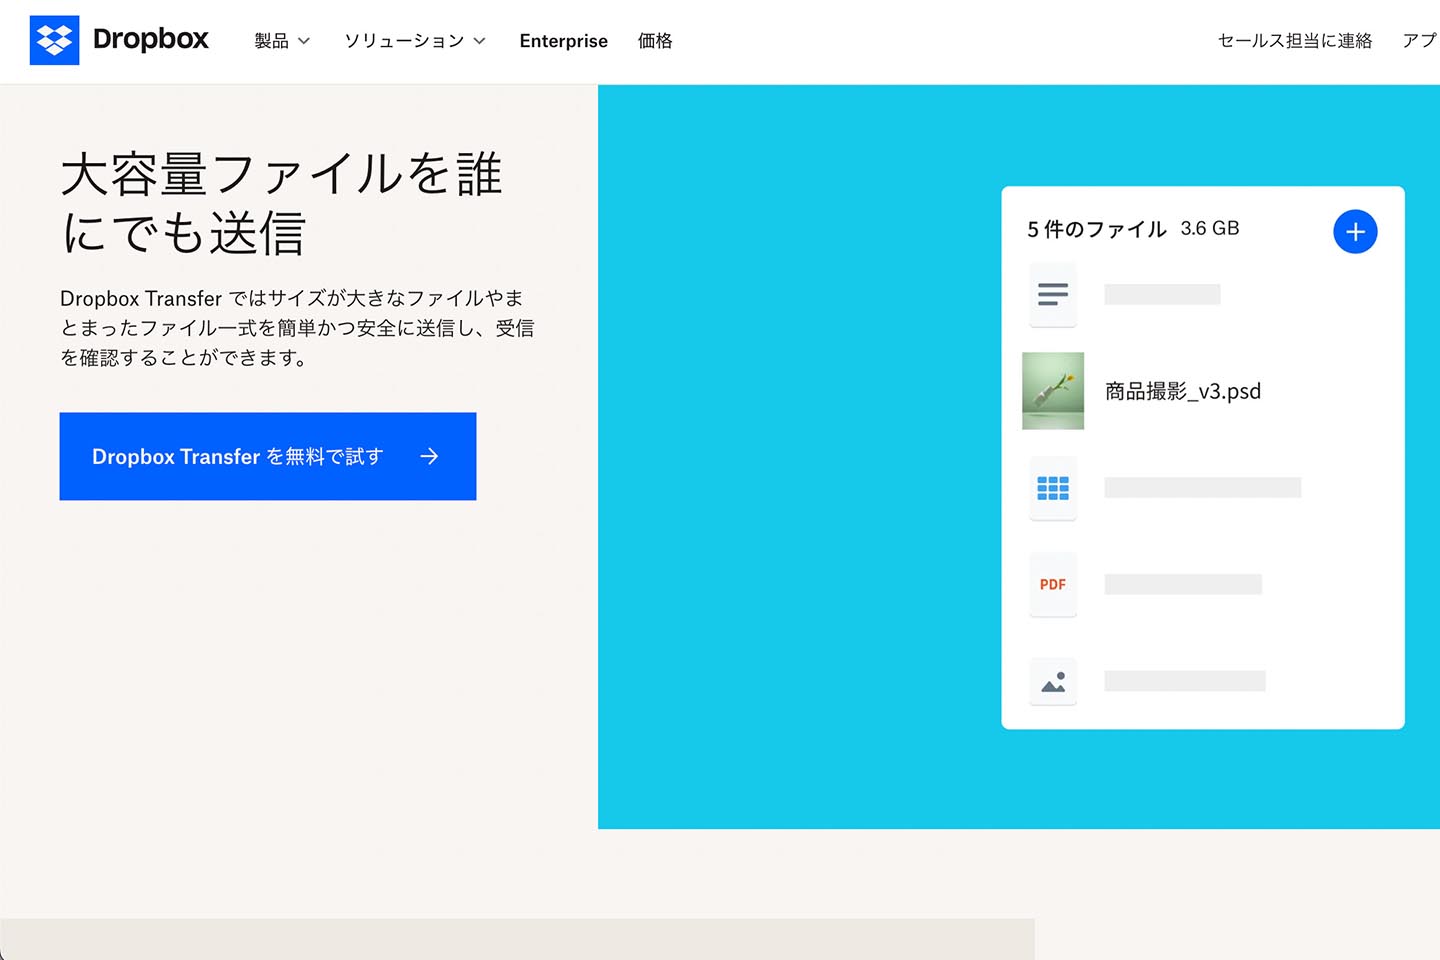Select the 価格 menu item

[655, 41]
